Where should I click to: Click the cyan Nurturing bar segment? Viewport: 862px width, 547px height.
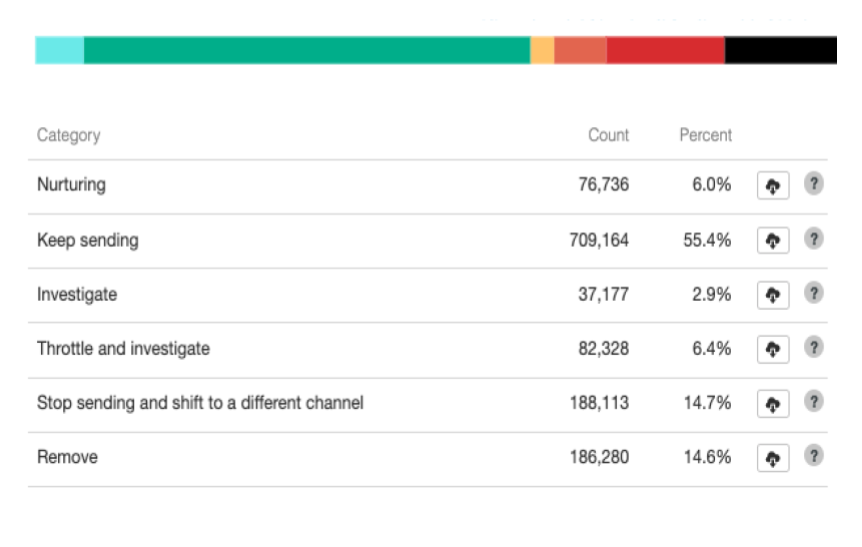tap(59, 50)
